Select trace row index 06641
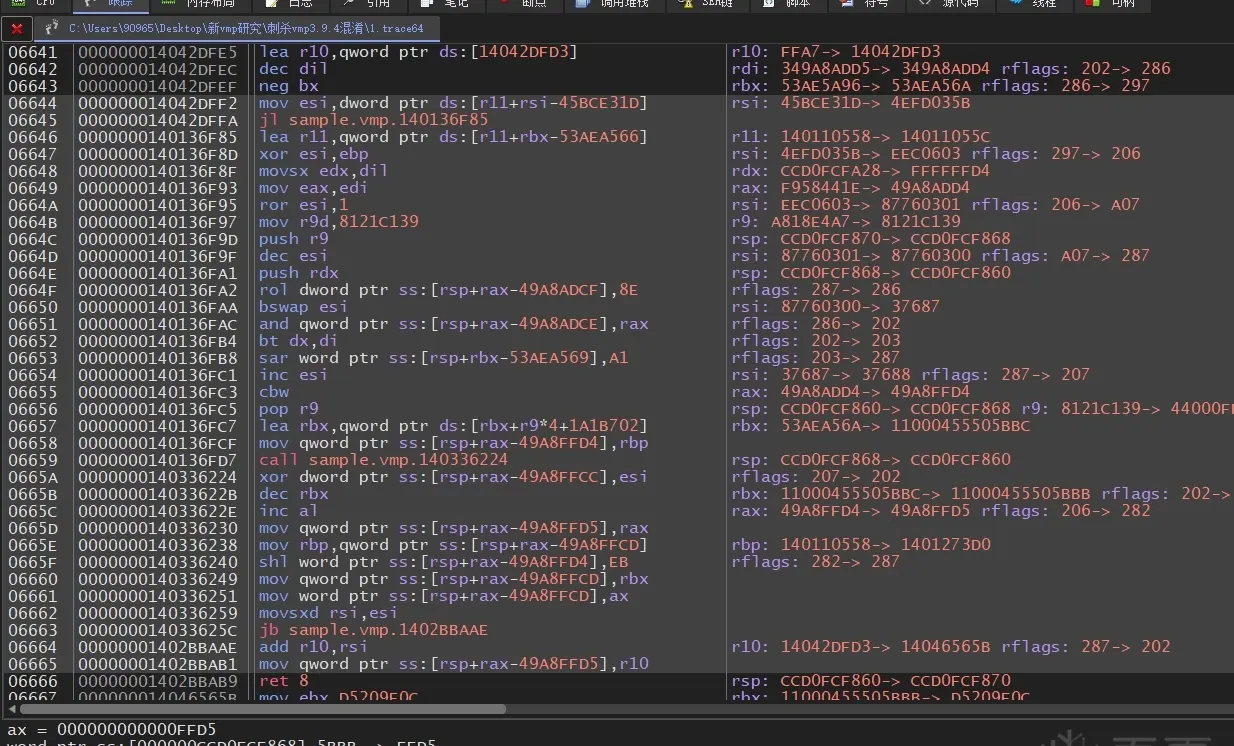Viewport: 1234px width, 746px height. 33,52
